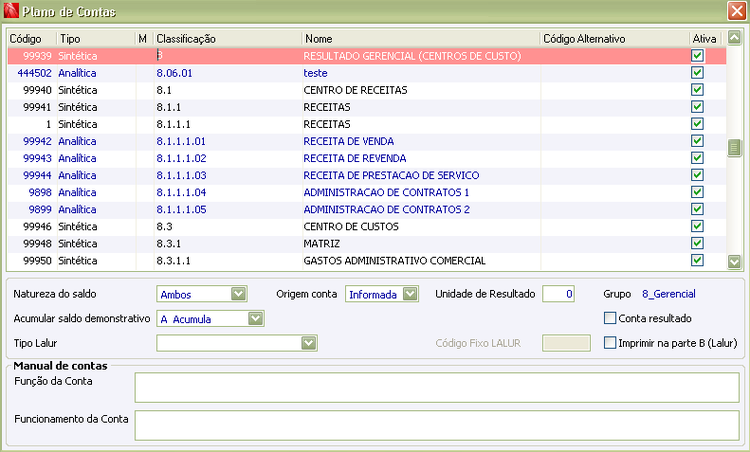
Task: Click the scroll down arrow of accounts list
Action: [x=734, y=262]
